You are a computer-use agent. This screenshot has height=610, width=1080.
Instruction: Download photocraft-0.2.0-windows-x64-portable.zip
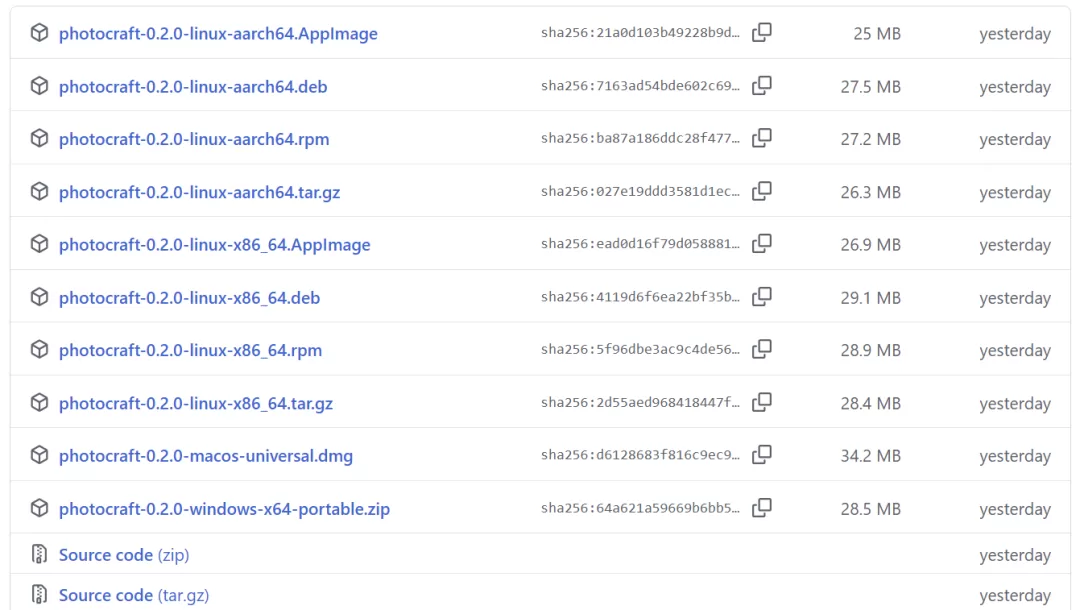(x=224, y=509)
